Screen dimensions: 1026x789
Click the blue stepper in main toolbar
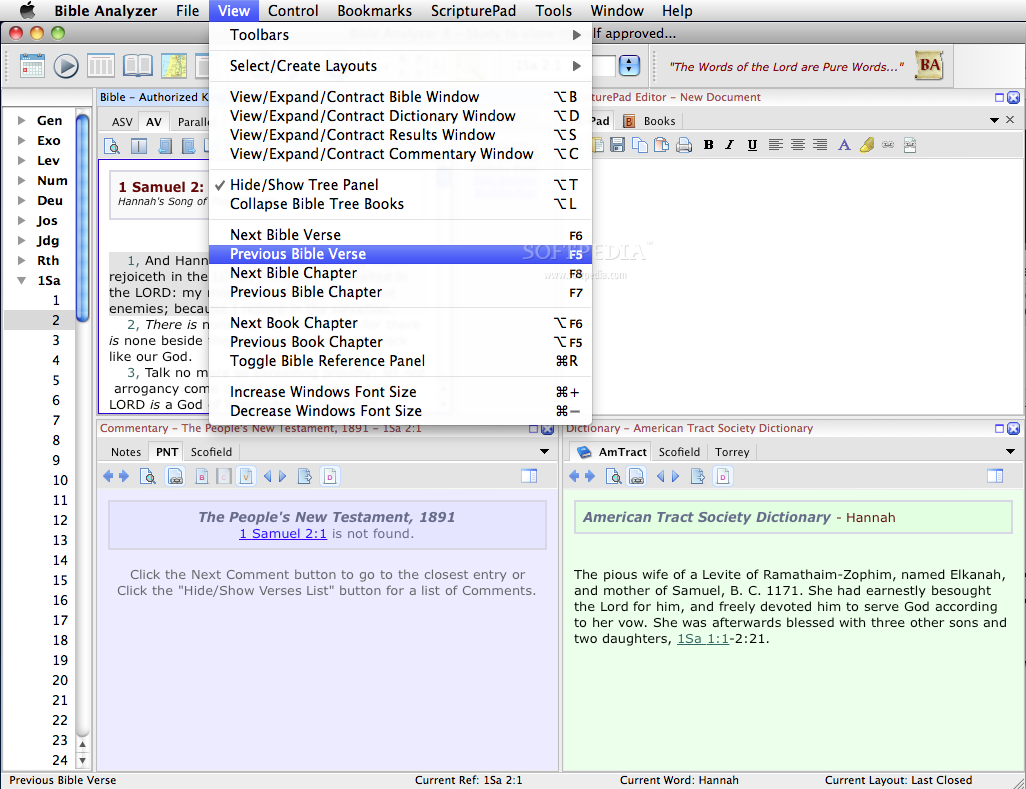pyautogui.click(x=629, y=65)
